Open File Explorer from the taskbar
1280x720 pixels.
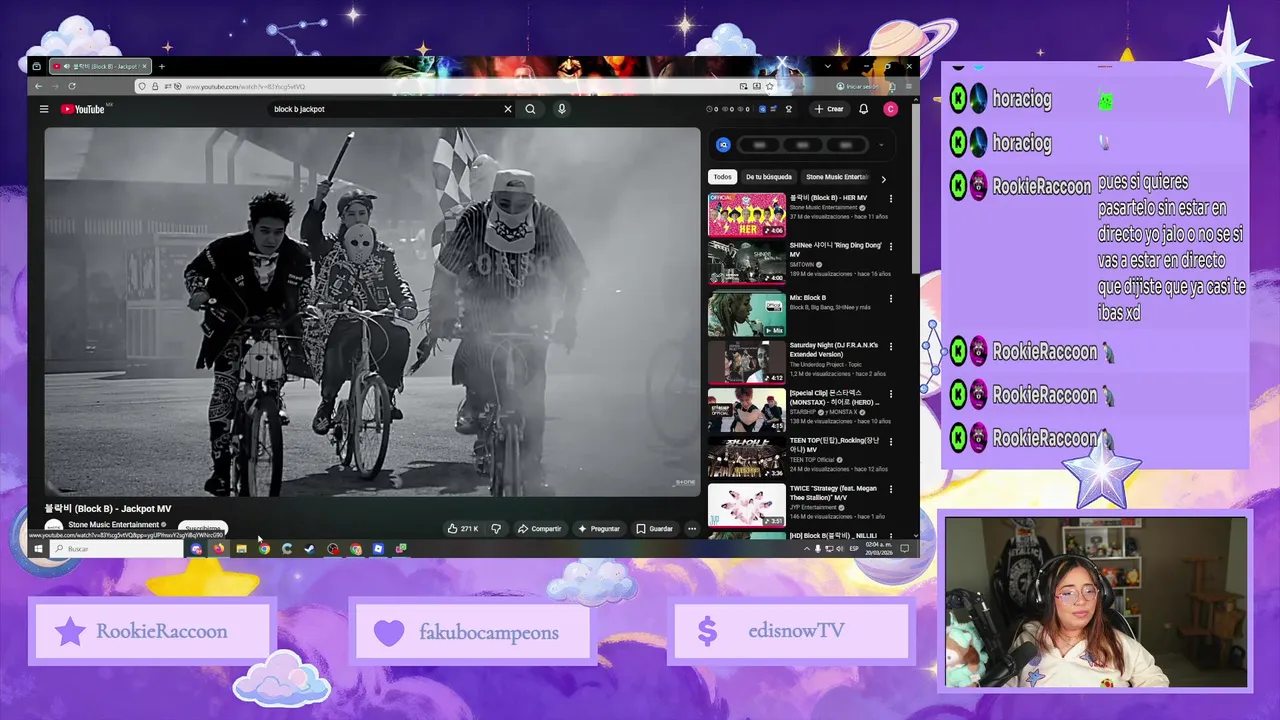[x=241, y=549]
